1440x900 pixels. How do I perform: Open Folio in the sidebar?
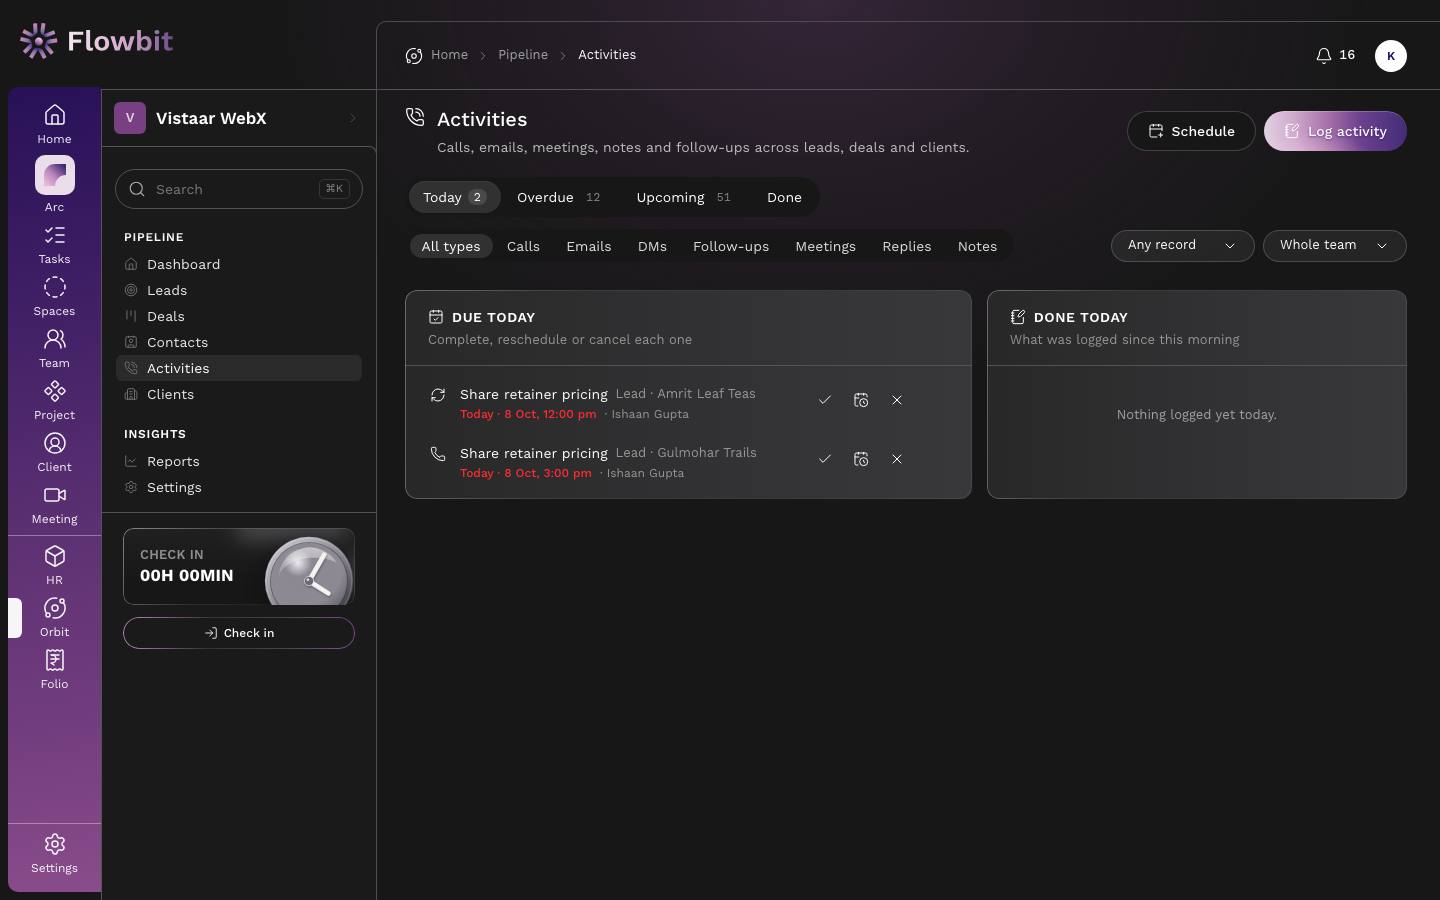[54, 670]
